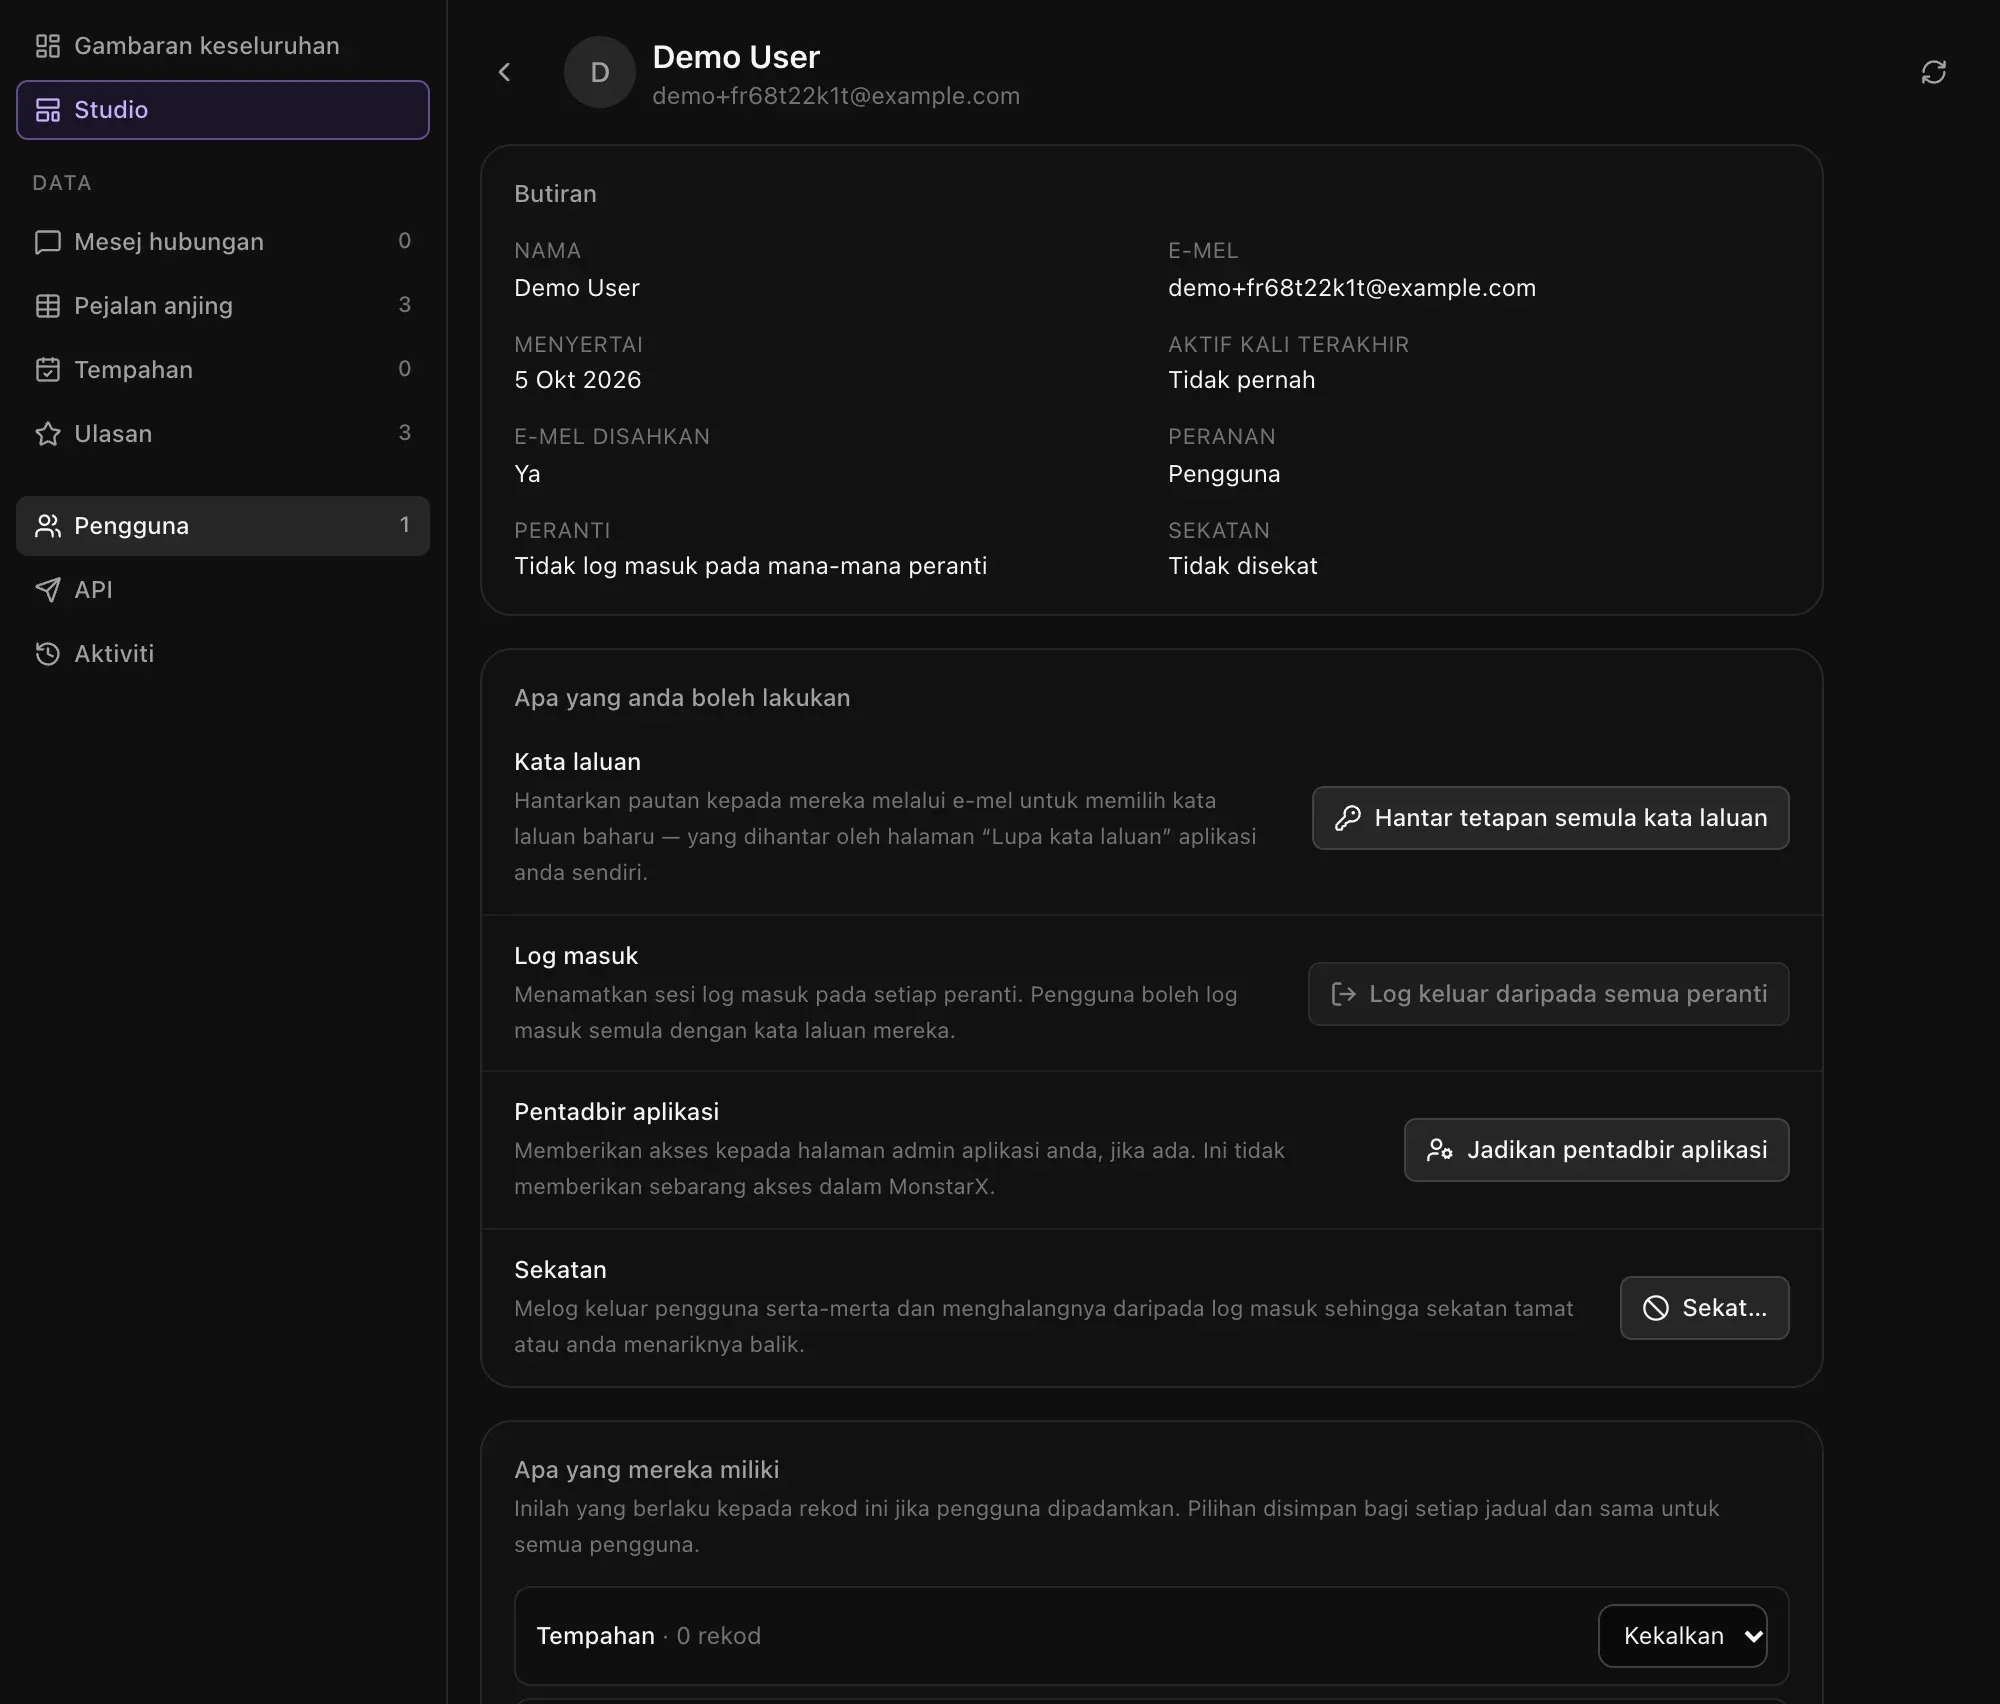Select Pengguna in the sidebar
This screenshot has width=2000, height=1704.
223,526
